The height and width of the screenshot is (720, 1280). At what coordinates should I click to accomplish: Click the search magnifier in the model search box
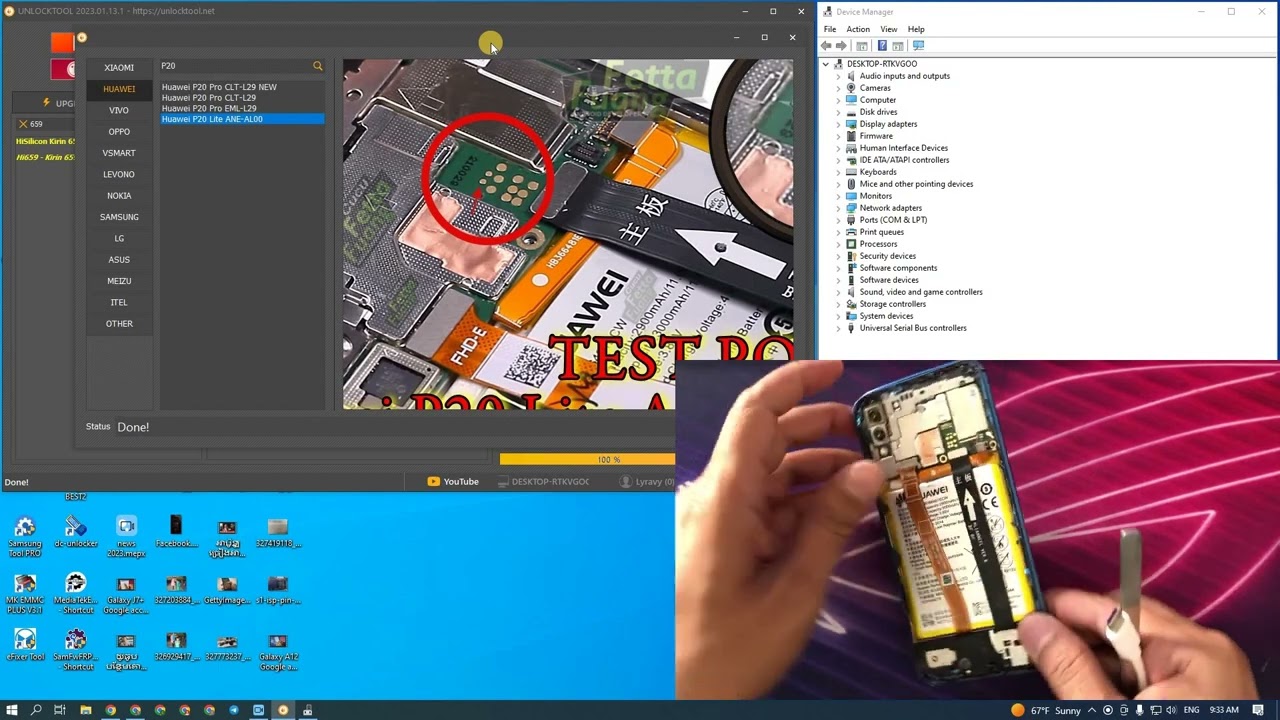(318, 66)
